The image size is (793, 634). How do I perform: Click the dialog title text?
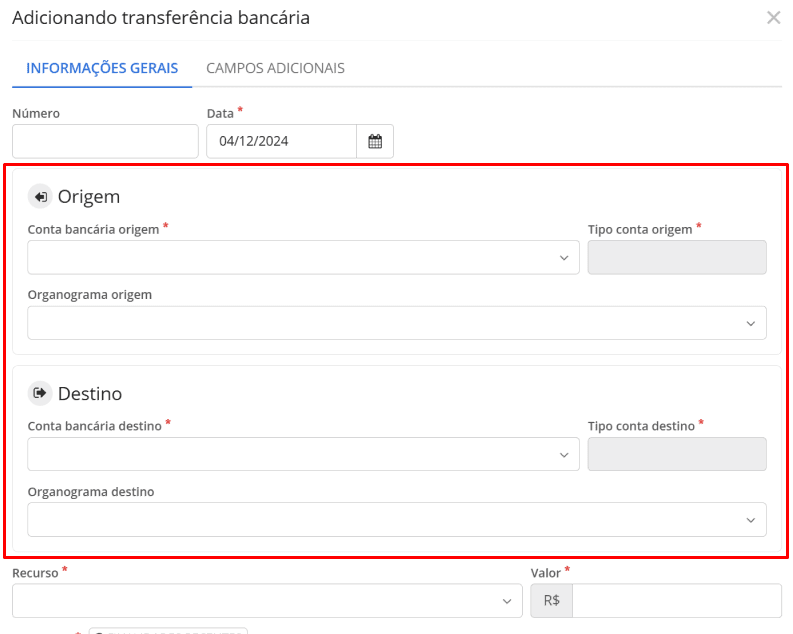pyautogui.click(x=161, y=18)
